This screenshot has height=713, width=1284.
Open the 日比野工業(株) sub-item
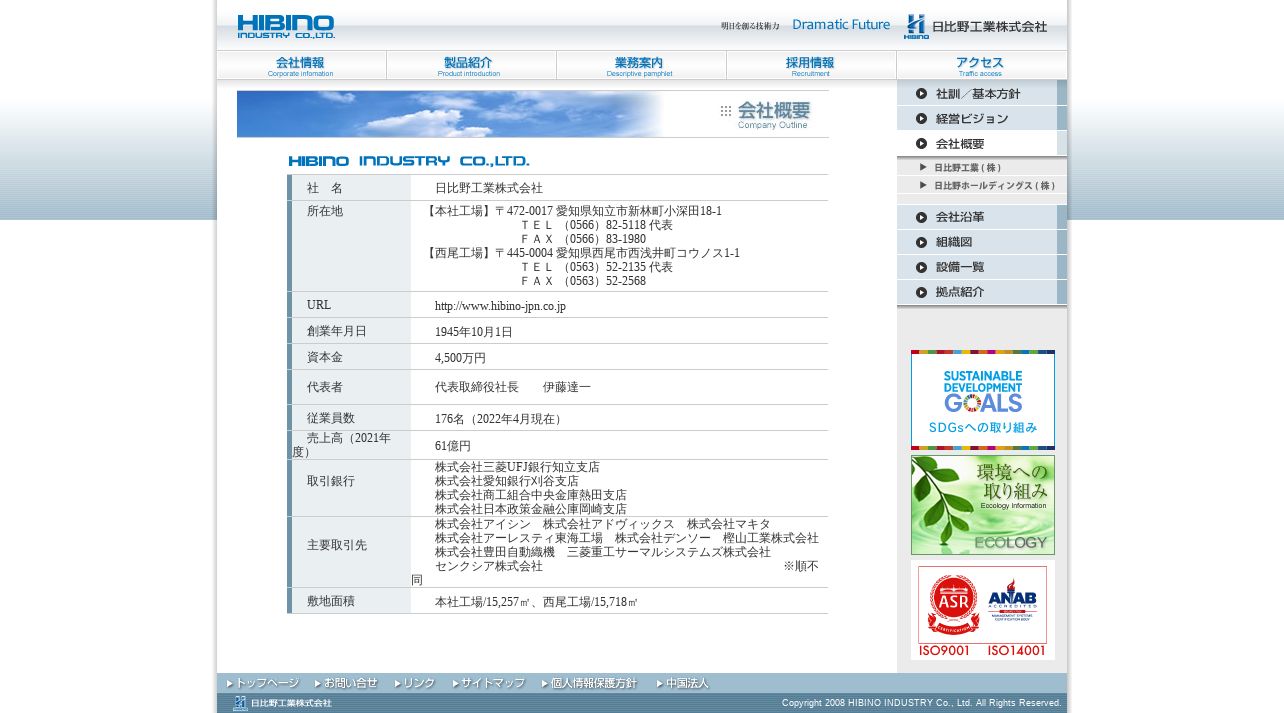click(x=982, y=168)
